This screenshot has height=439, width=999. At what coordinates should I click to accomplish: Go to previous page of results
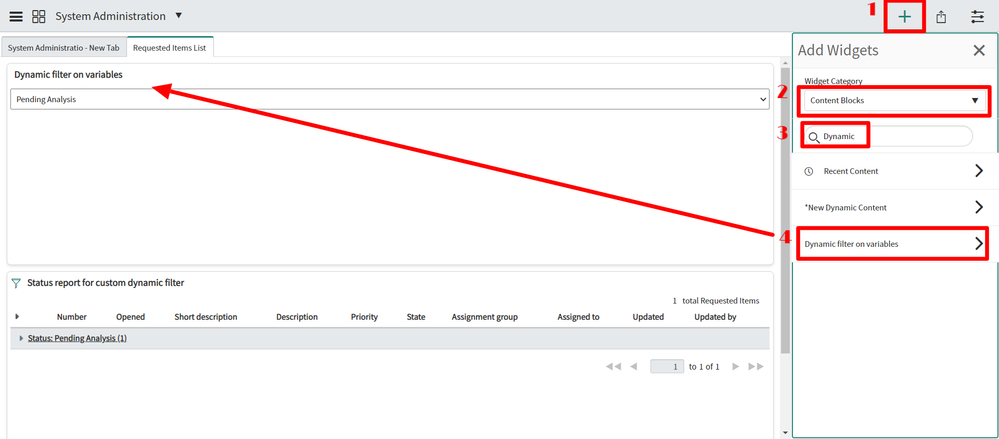[x=633, y=366]
